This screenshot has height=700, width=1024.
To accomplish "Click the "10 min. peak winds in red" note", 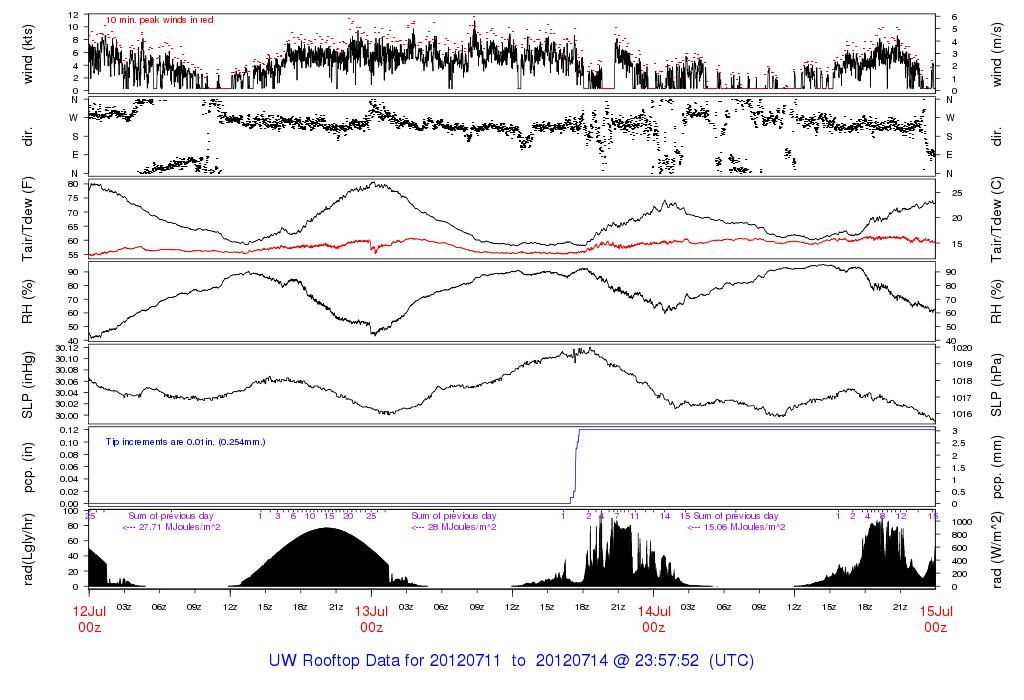I will click(x=159, y=20).
